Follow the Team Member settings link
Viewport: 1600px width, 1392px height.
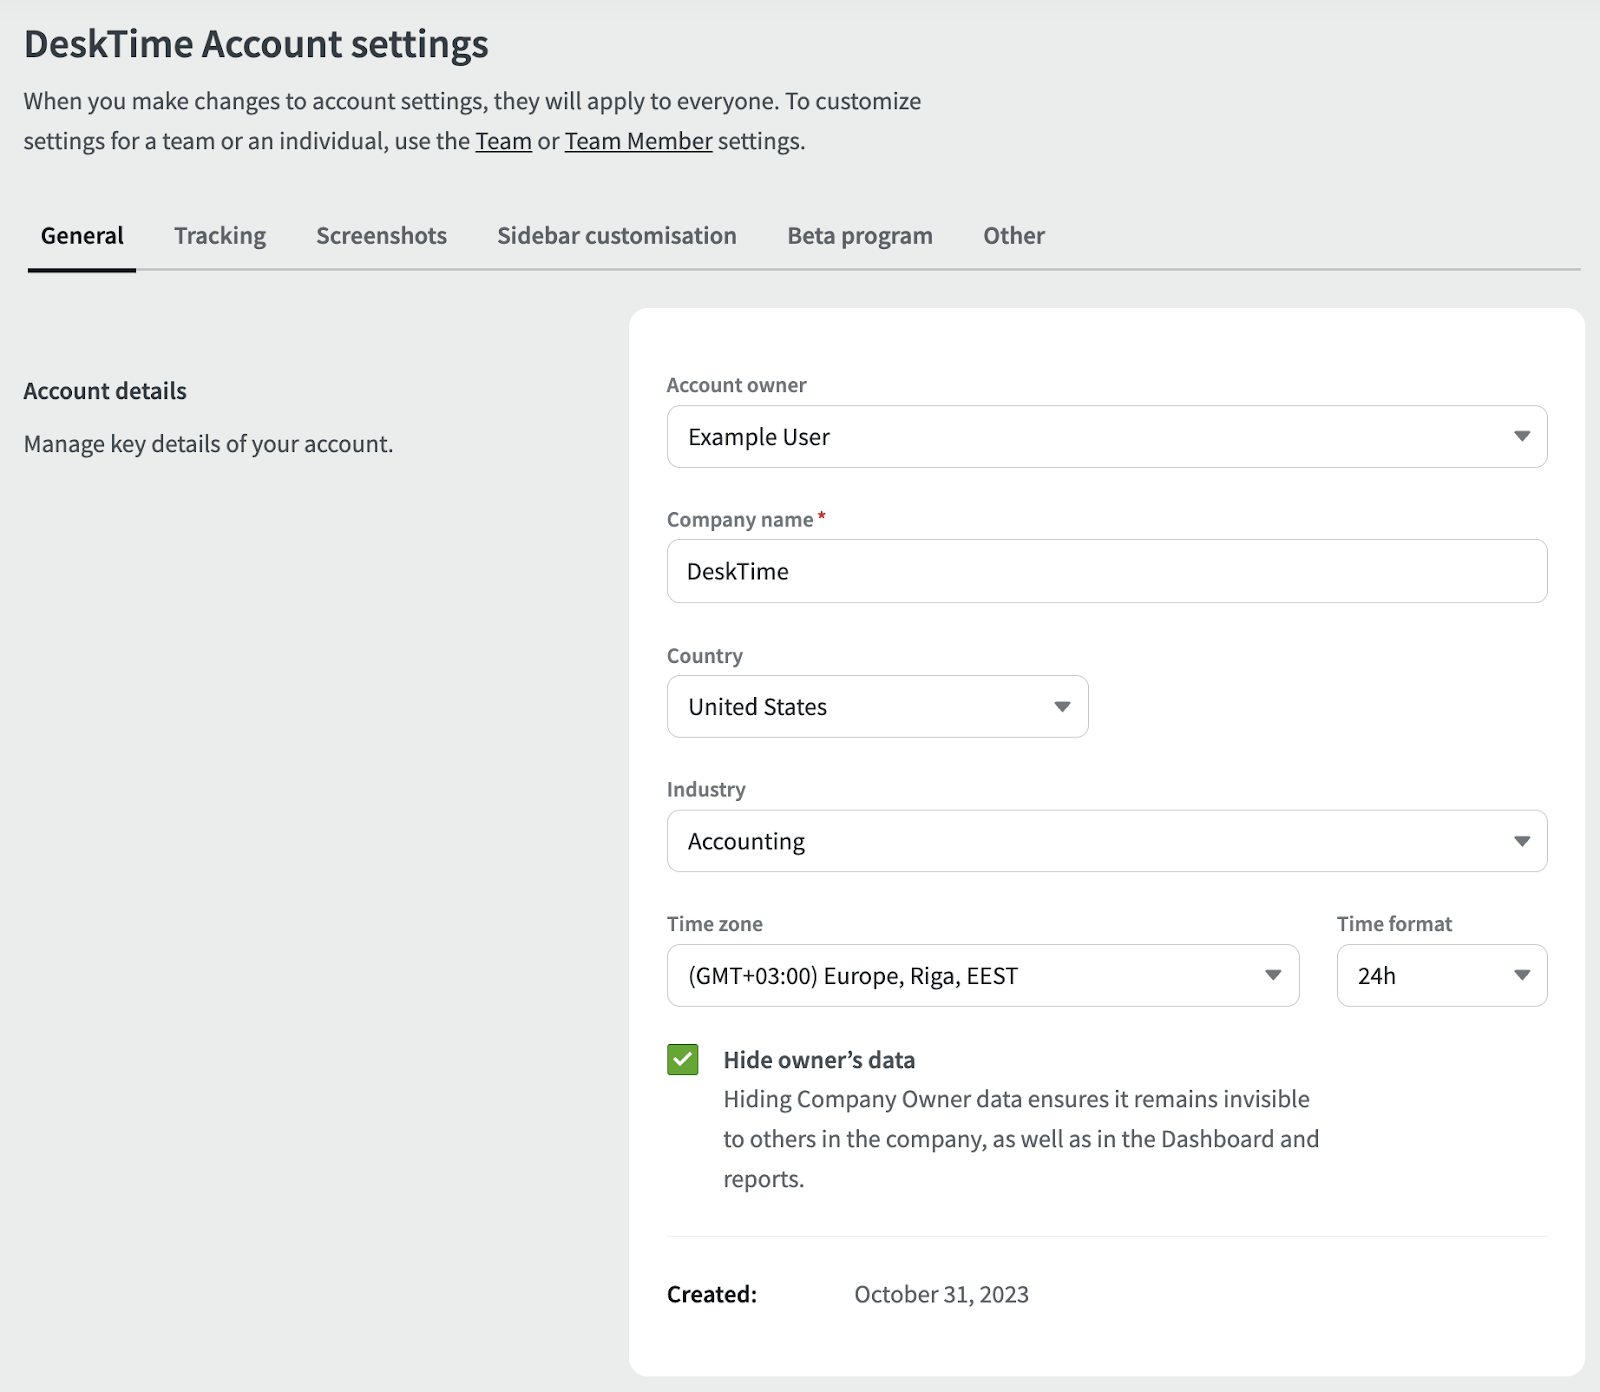click(638, 142)
